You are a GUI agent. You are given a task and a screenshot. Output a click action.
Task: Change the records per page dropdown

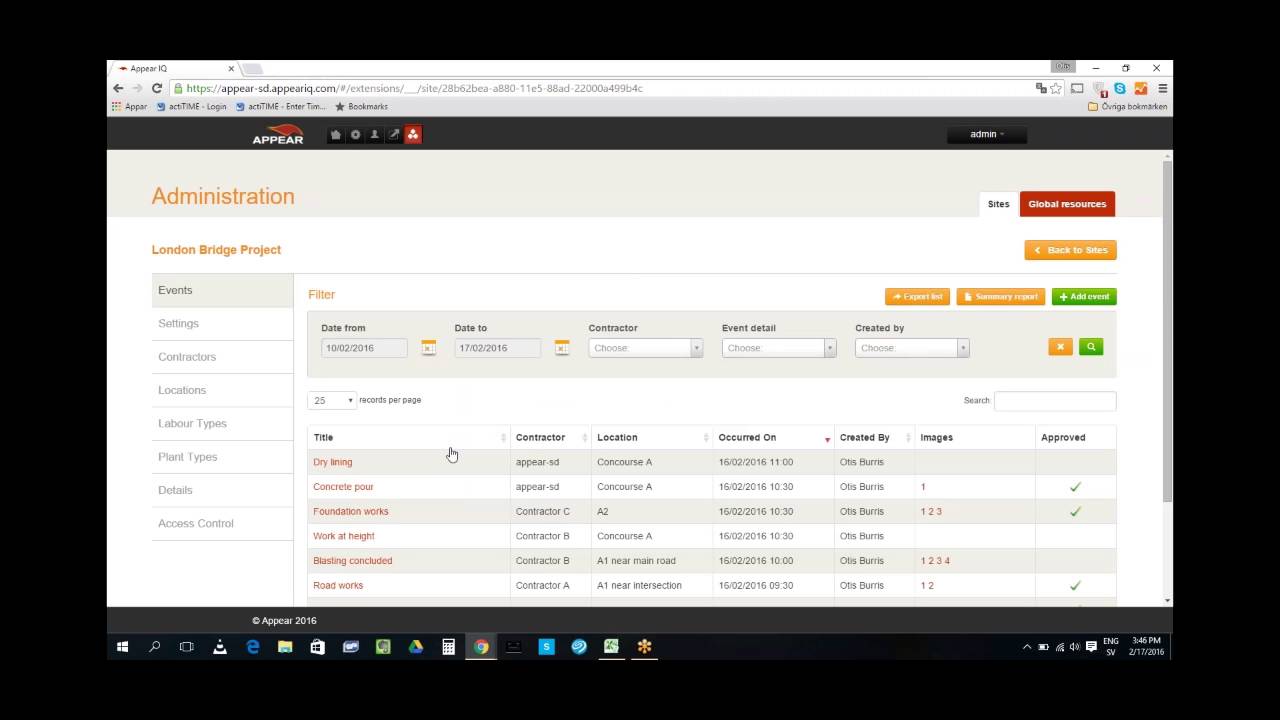pos(332,400)
